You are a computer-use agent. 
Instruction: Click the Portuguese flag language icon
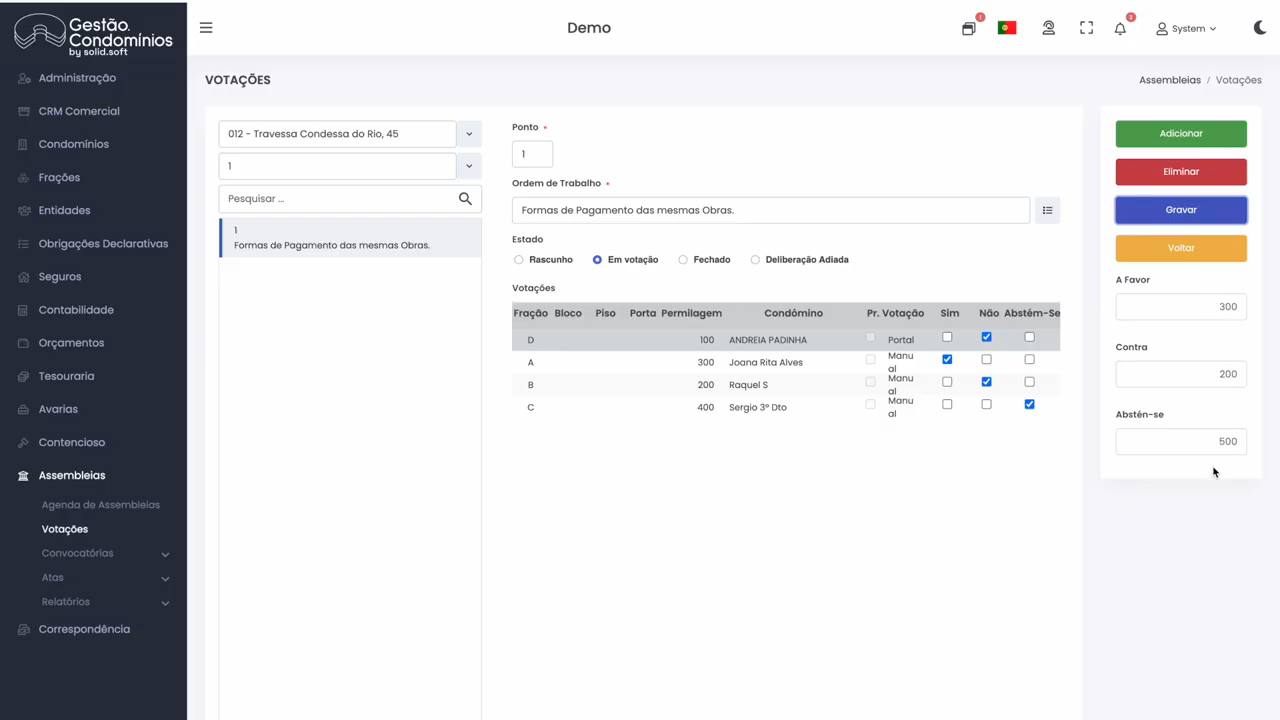tap(1007, 28)
